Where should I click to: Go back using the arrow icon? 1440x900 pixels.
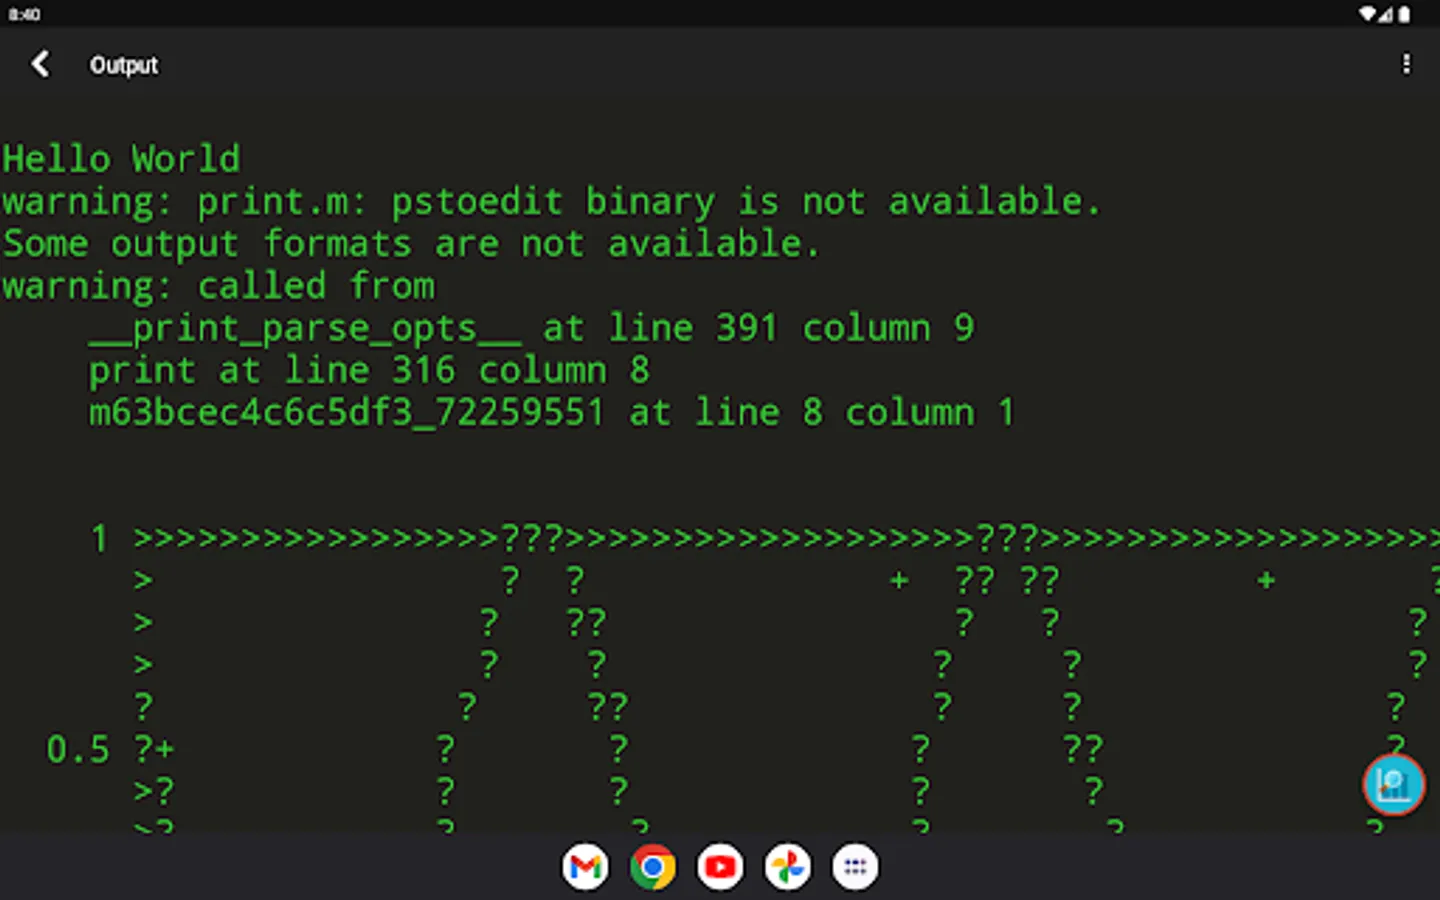point(40,64)
